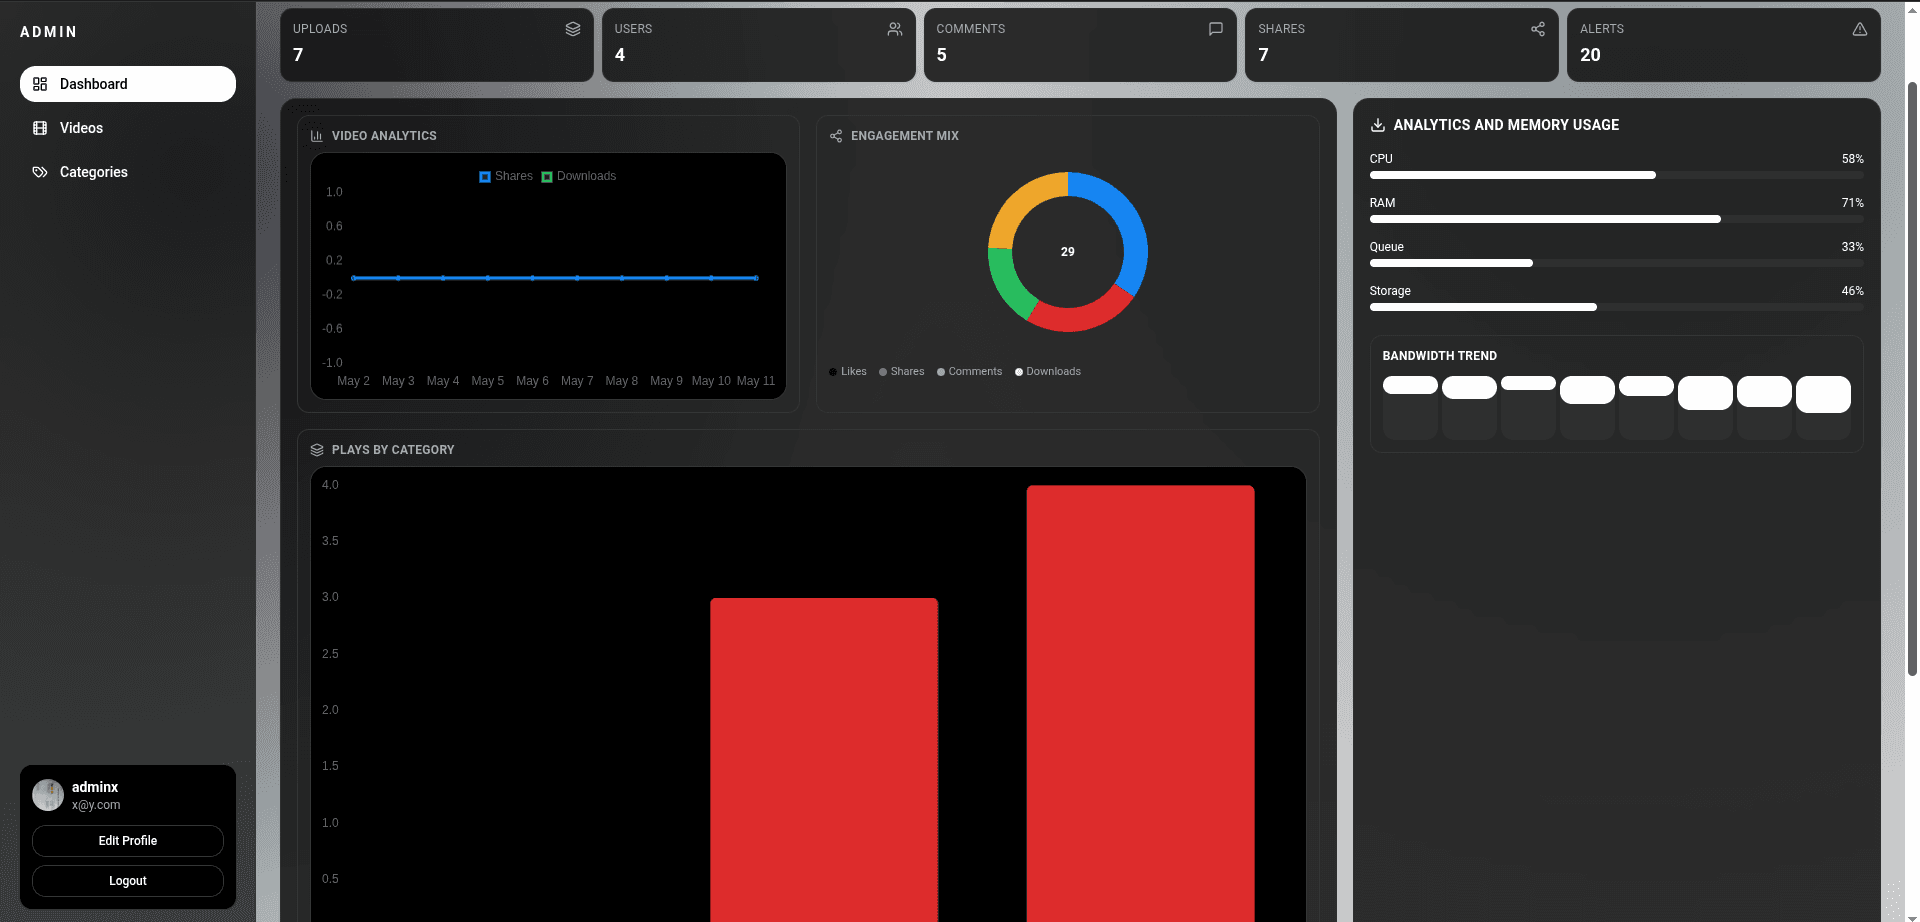
Task: Click the tallest red bar in Plays by Category
Action: (1140, 703)
